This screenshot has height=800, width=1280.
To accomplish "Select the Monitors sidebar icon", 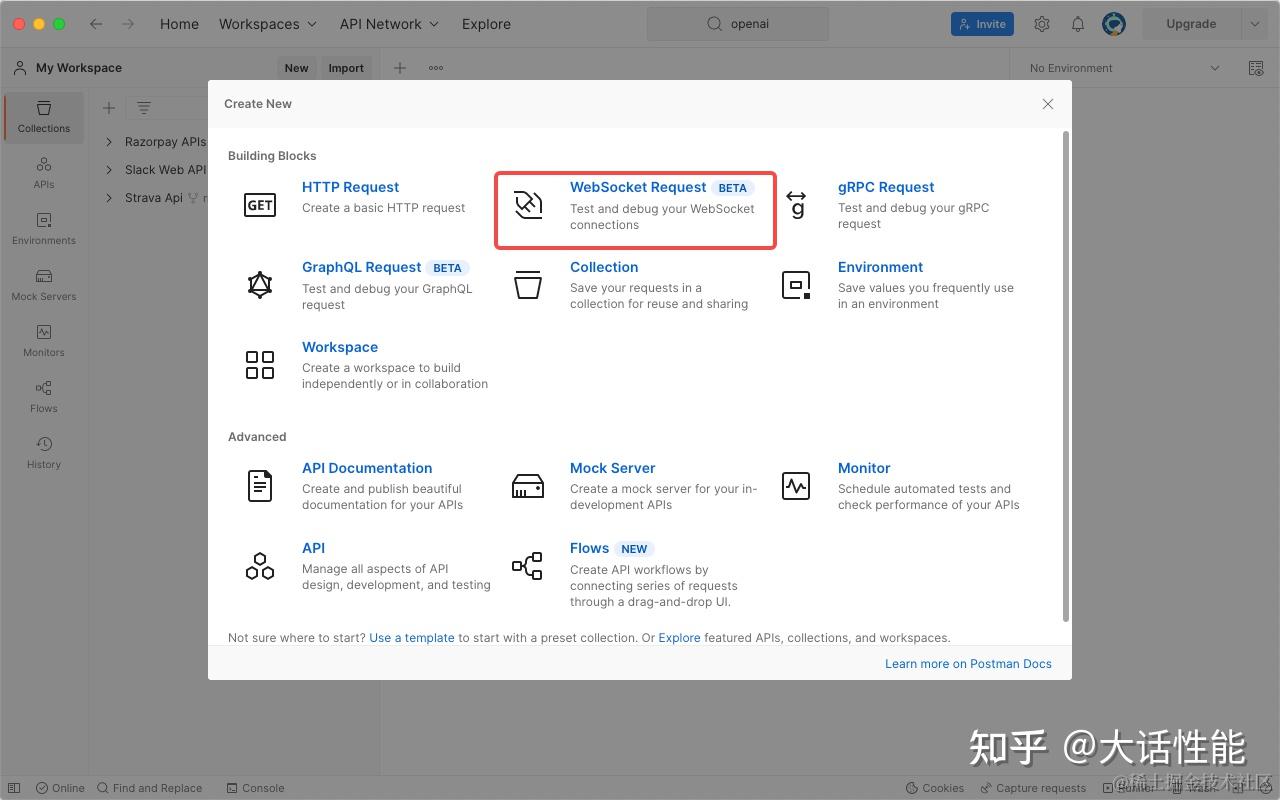I will click(43, 341).
